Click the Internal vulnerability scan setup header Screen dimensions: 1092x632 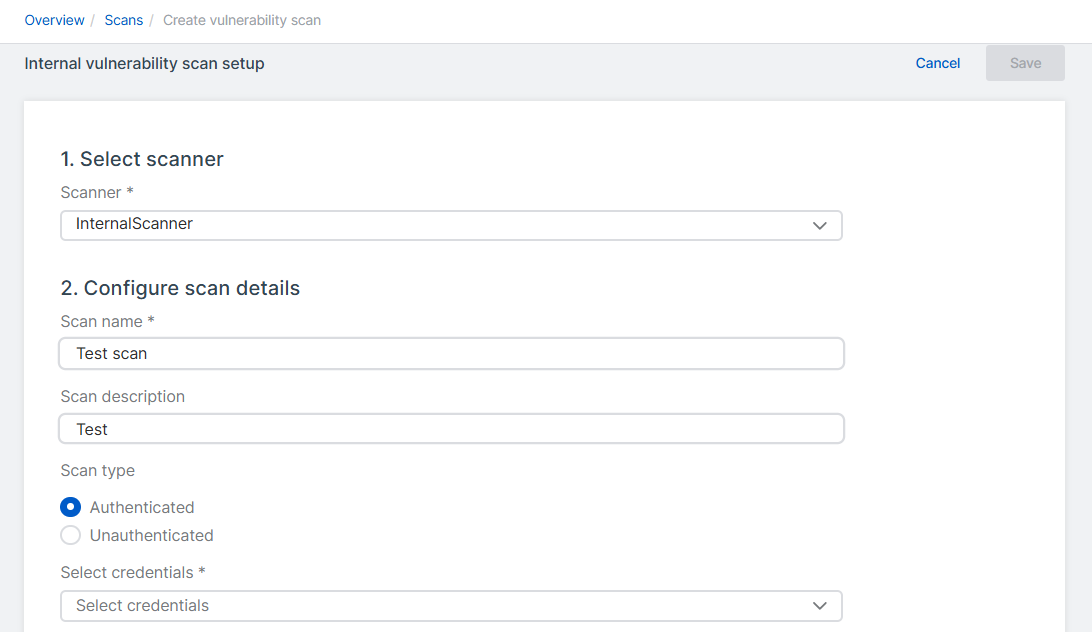144,63
